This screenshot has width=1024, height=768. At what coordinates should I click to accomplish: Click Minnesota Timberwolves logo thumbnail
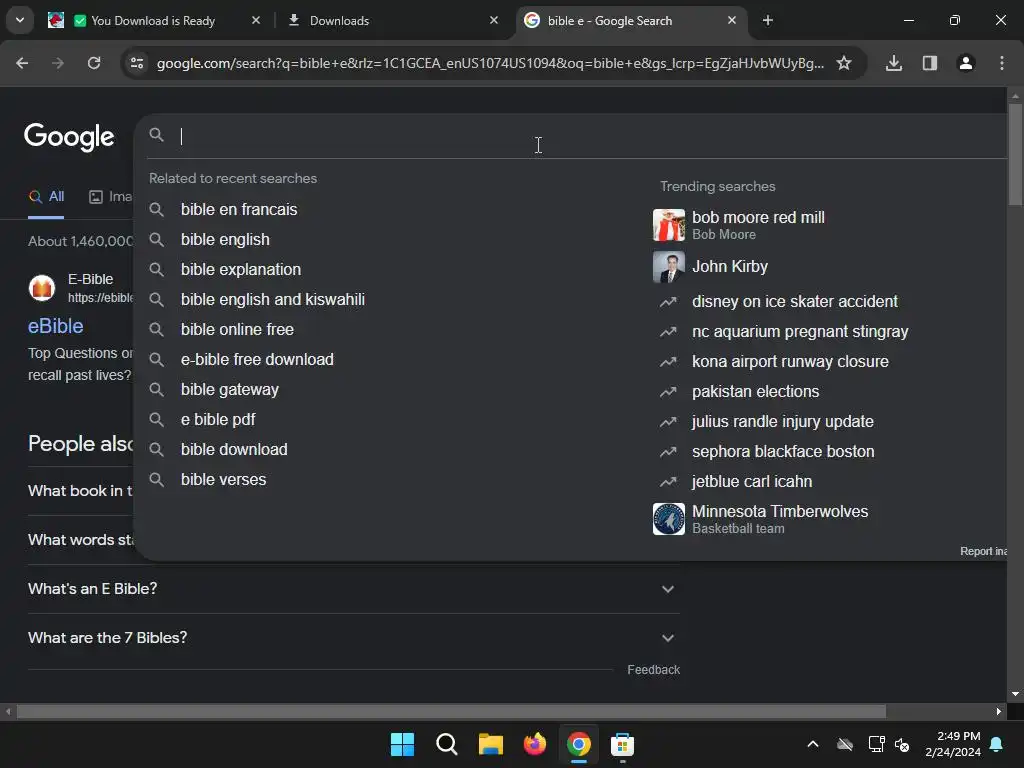669,519
